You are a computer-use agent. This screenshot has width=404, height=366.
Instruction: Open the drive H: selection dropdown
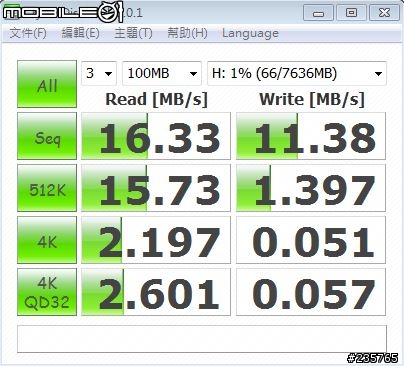click(297, 73)
